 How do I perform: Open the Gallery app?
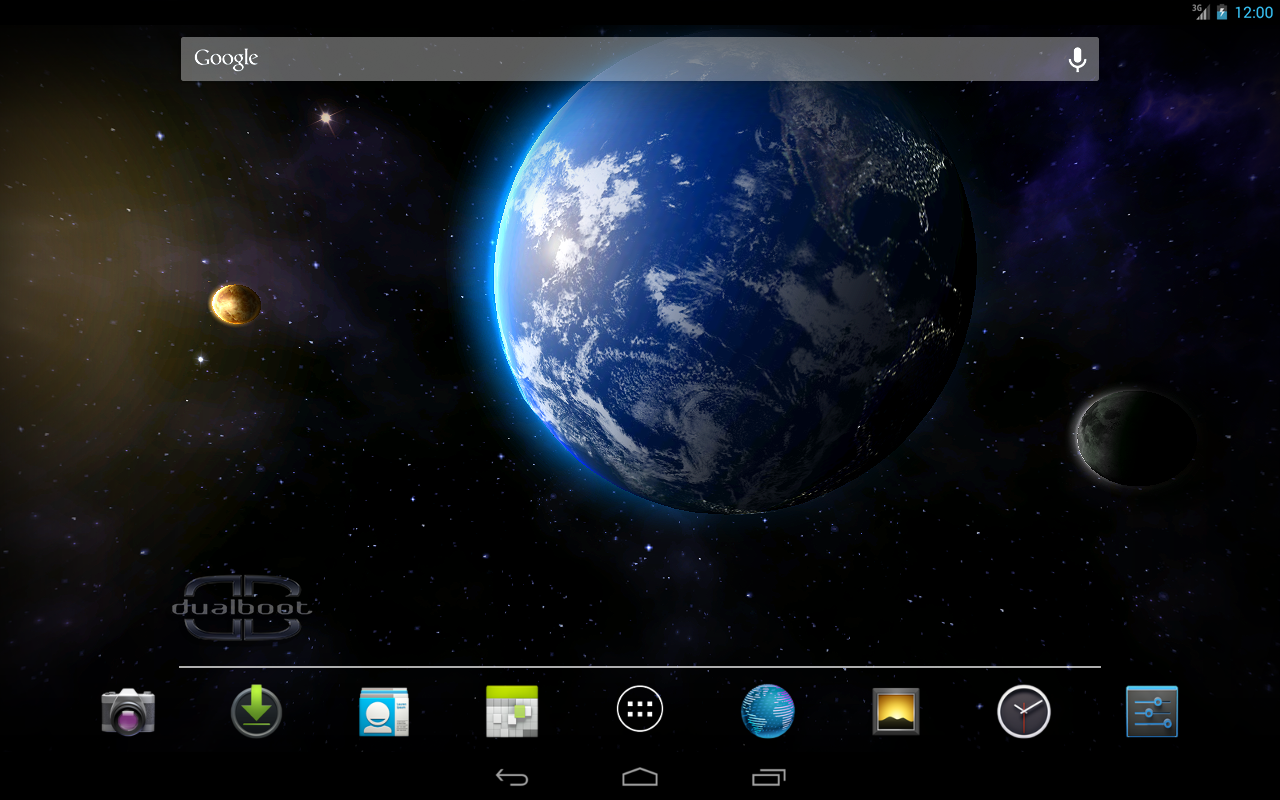click(x=896, y=711)
